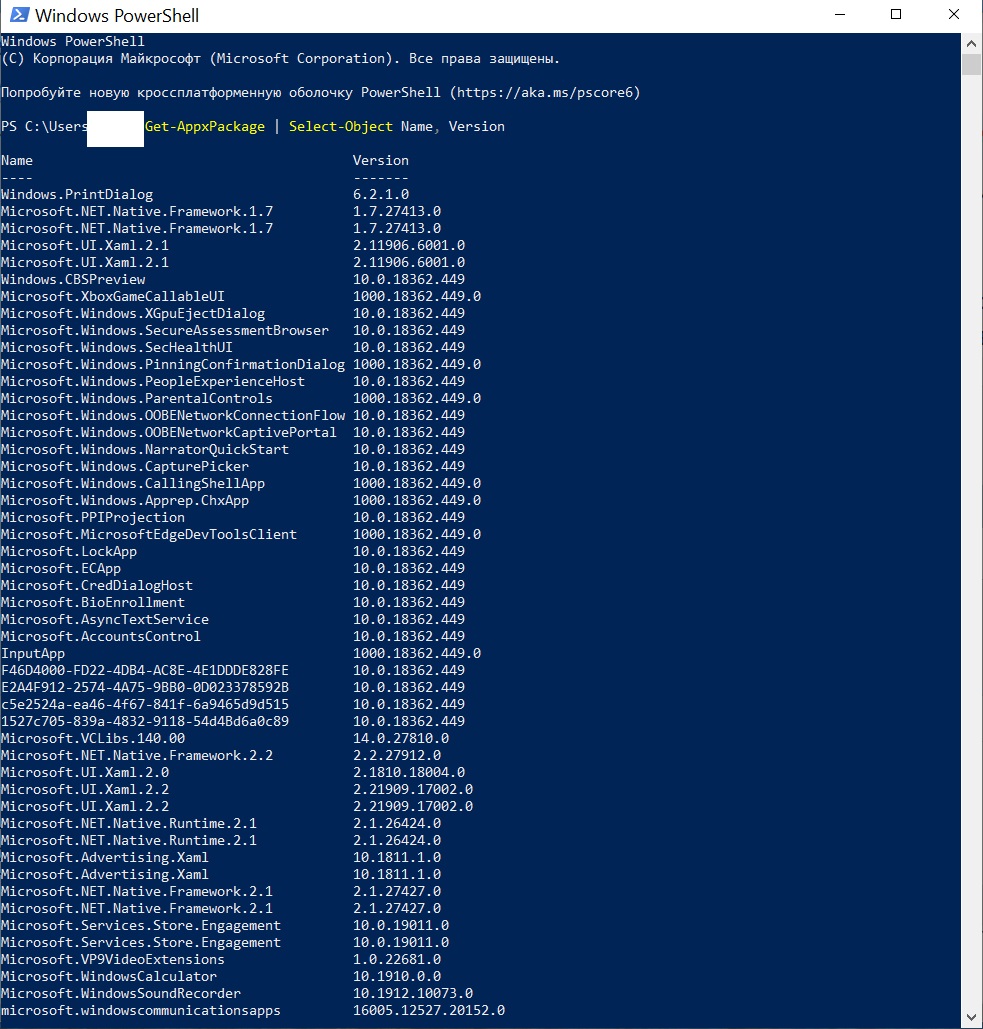
Task: Click Microsoft.Windows.OOBENetworkCaptivePortal entry
Action: pyautogui.click(x=169, y=433)
